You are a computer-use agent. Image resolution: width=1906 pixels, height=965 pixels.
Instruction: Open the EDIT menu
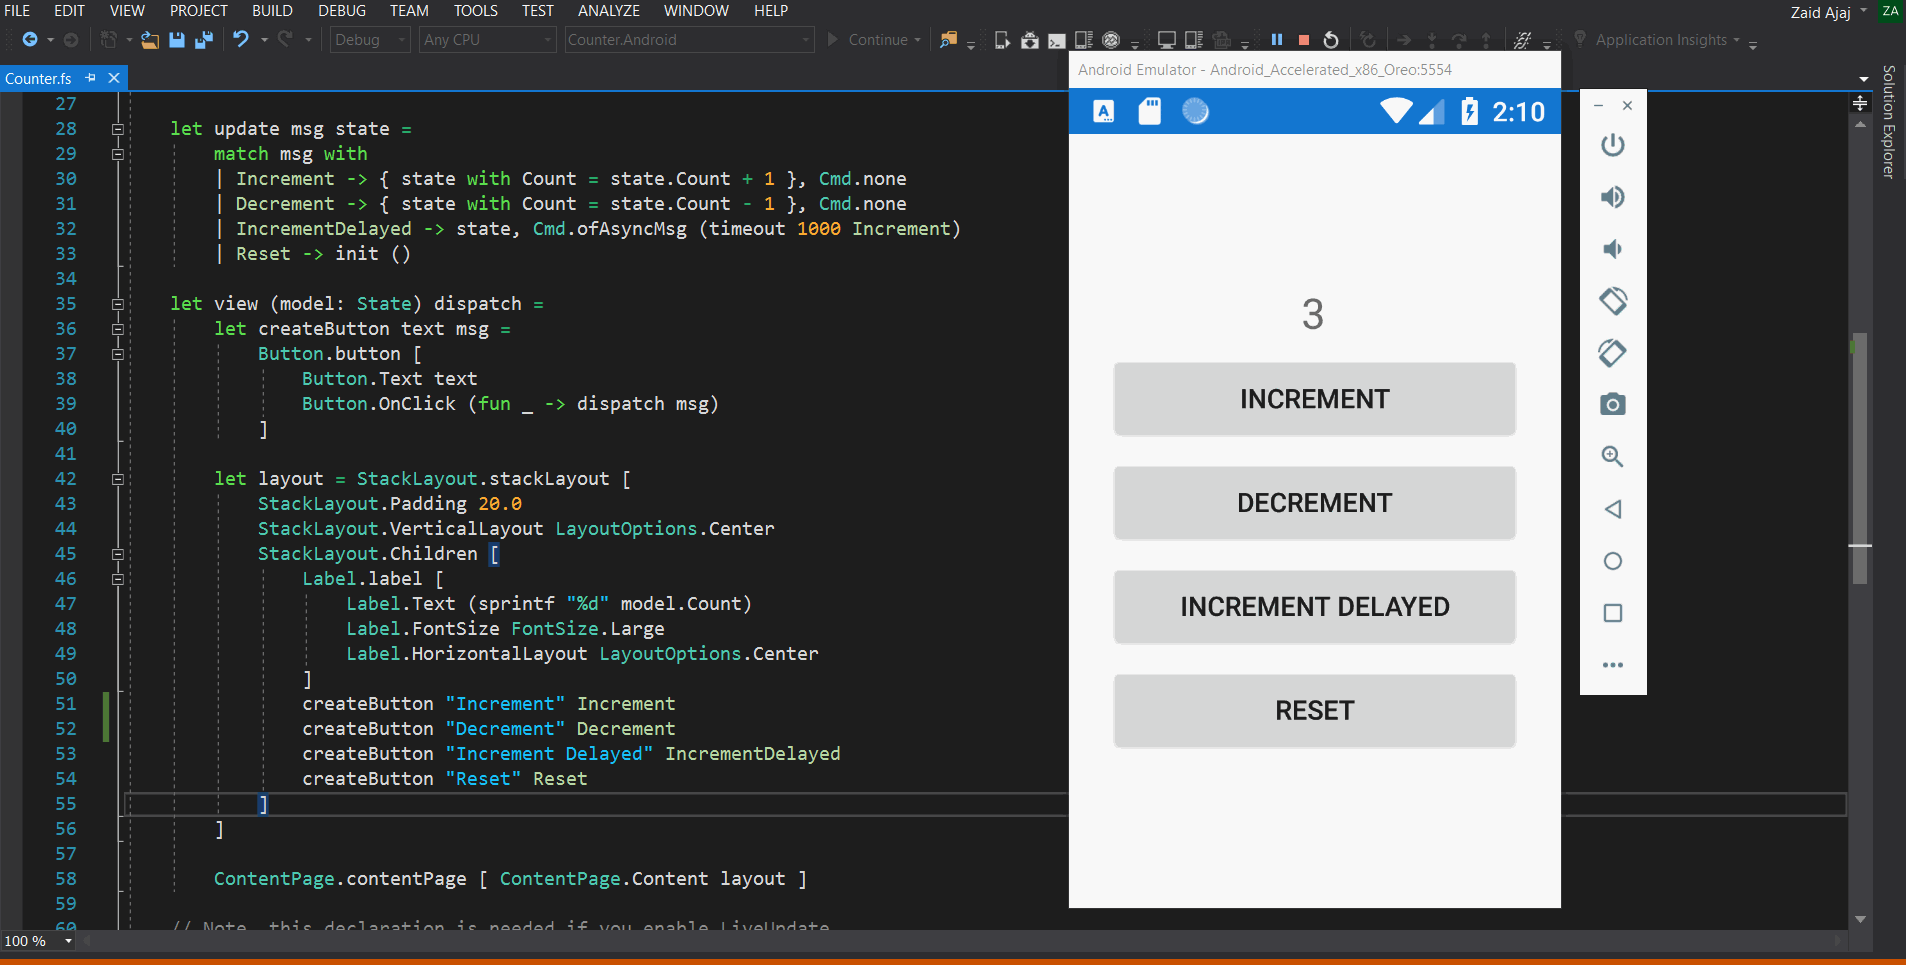(x=69, y=11)
